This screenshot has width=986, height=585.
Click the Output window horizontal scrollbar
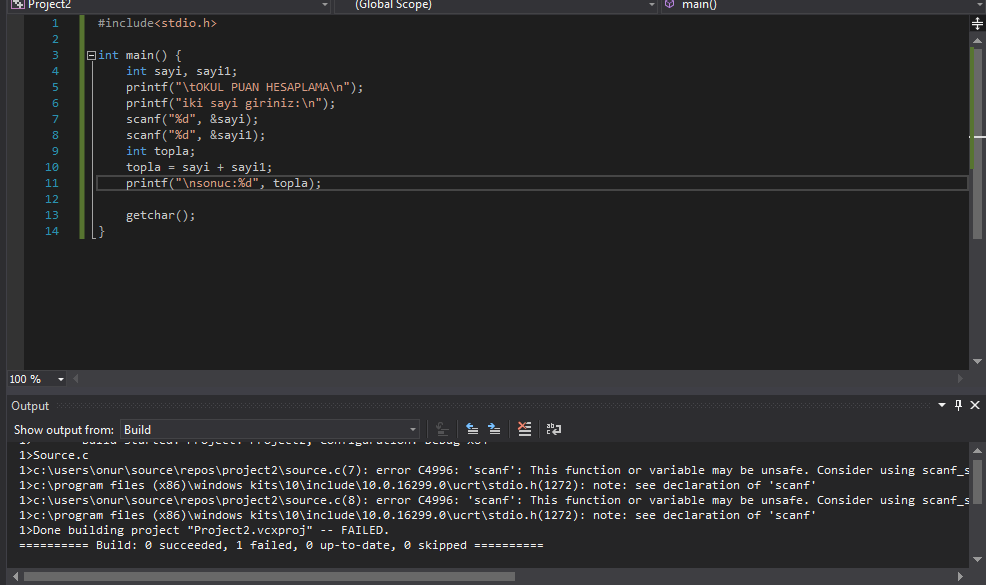tap(260, 576)
